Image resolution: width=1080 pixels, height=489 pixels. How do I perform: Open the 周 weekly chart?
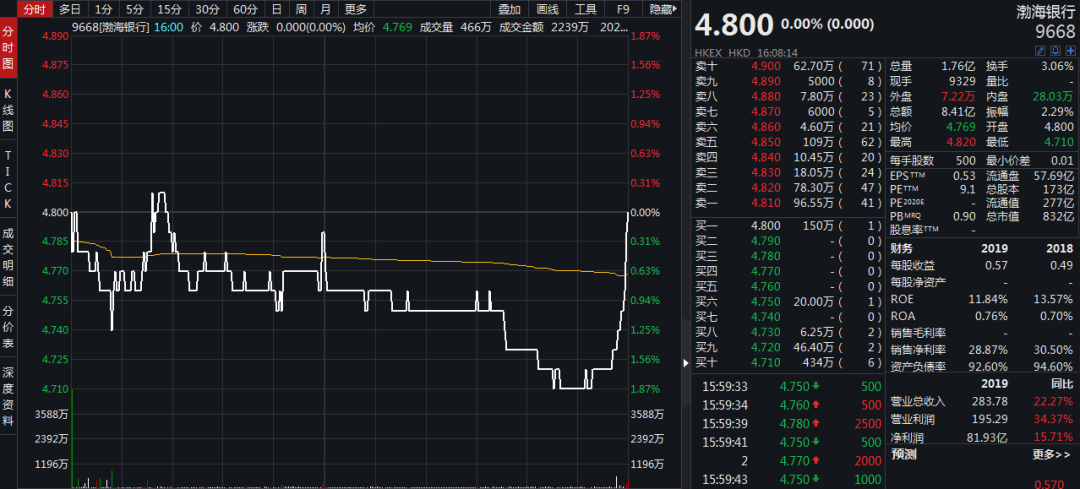pos(301,9)
